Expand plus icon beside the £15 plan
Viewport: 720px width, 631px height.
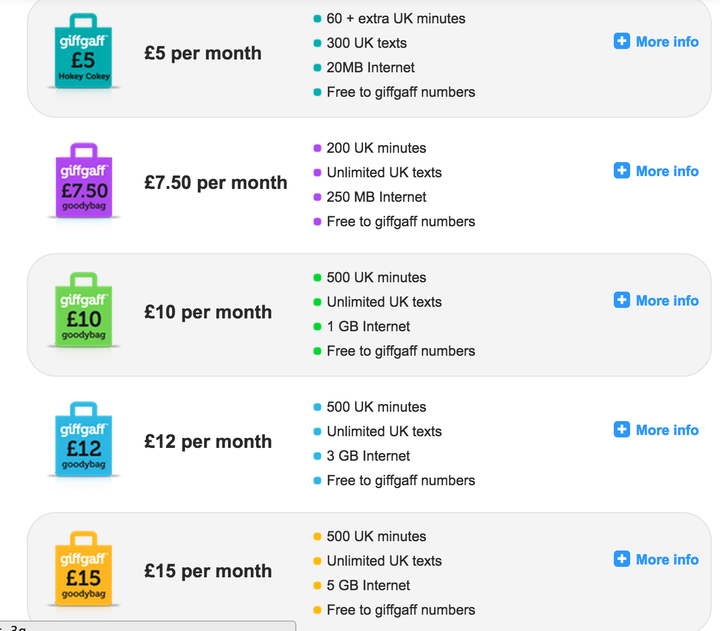point(622,559)
